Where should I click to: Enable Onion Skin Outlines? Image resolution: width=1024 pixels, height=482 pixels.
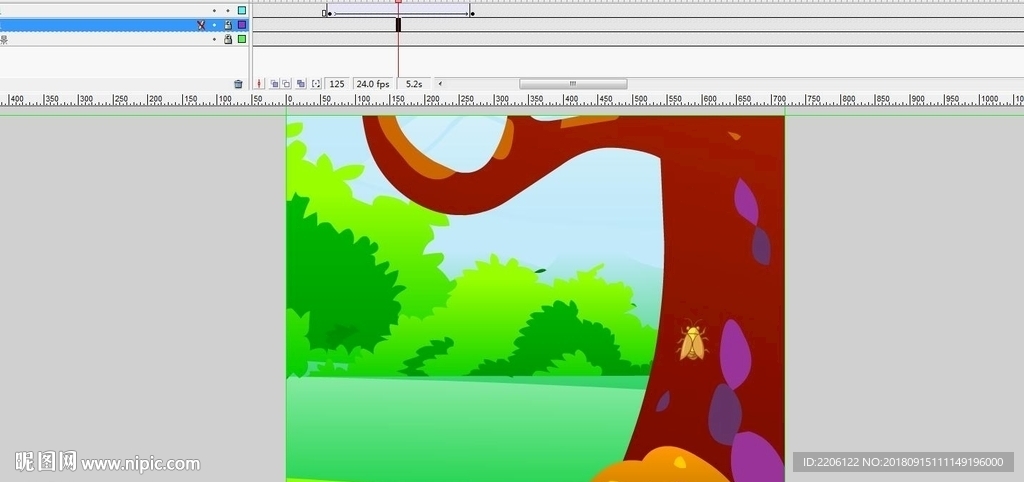[x=286, y=84]
